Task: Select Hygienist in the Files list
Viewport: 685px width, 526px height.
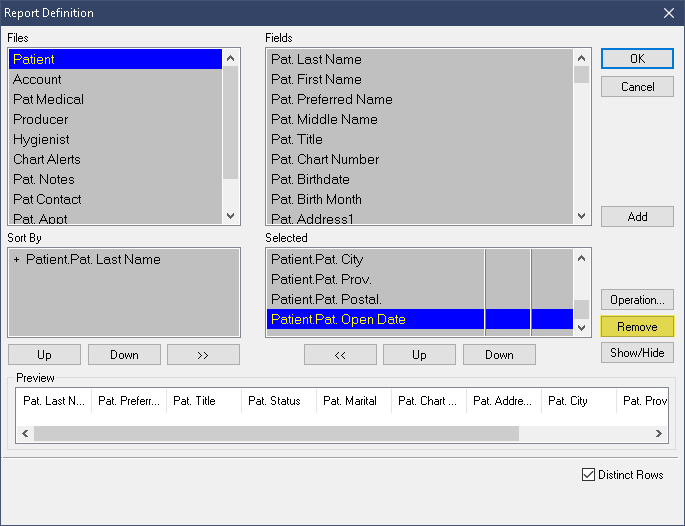Action: [x=41, y=139]
